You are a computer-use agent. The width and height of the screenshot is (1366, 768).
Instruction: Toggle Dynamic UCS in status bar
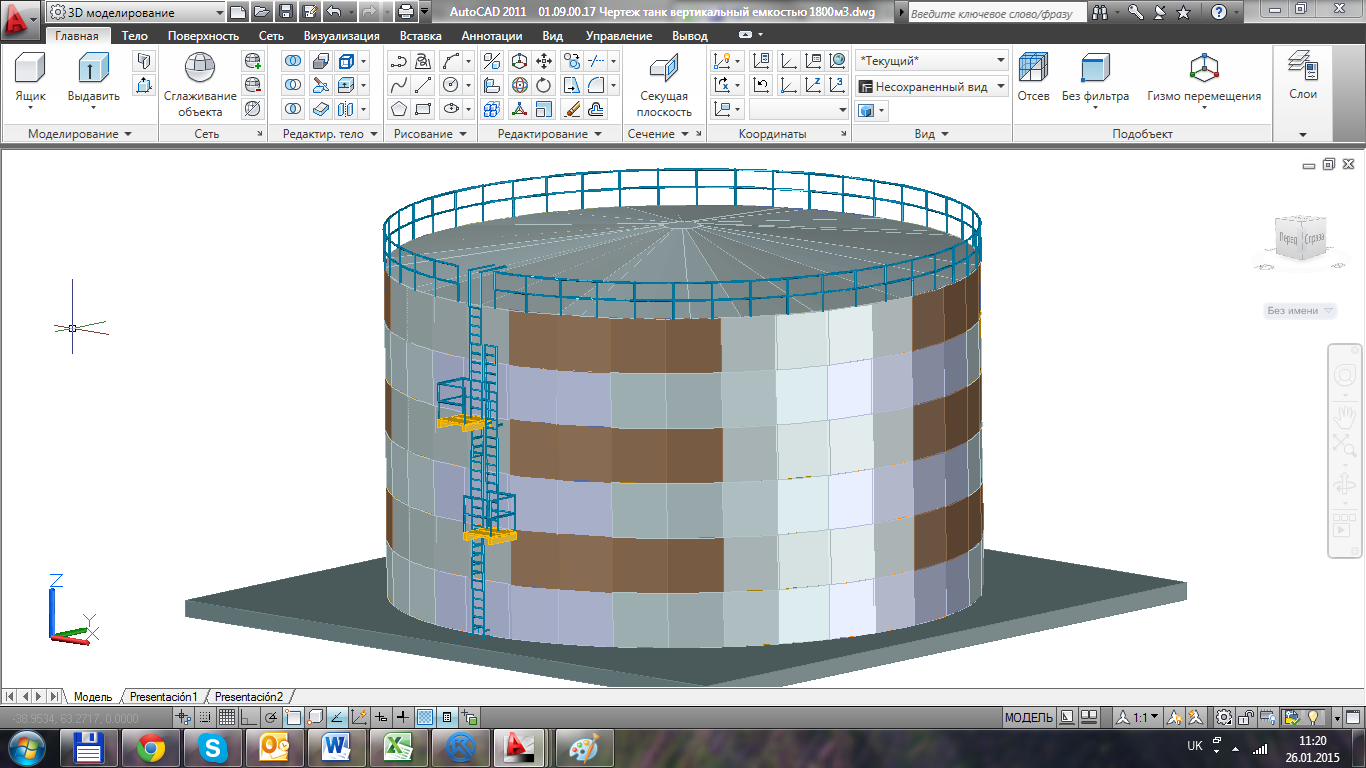coord(359,717)
